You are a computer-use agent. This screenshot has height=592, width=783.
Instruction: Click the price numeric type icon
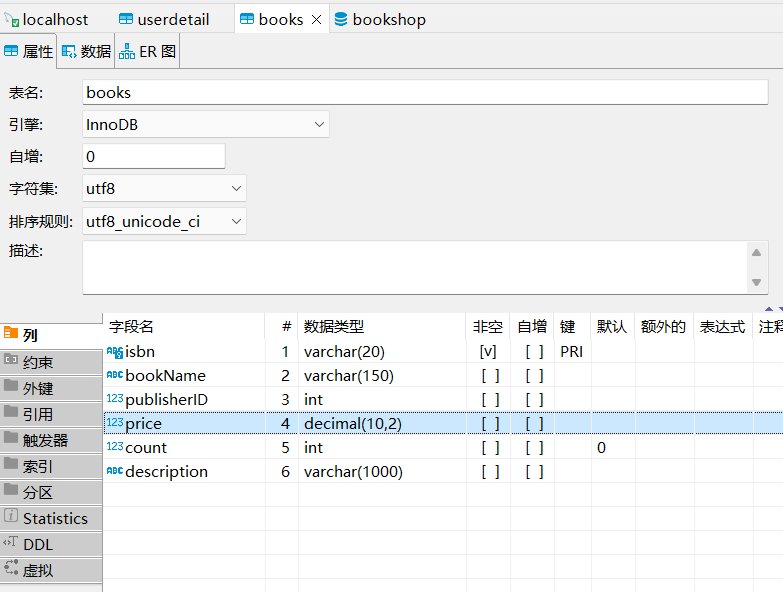[x=115, y=422]
